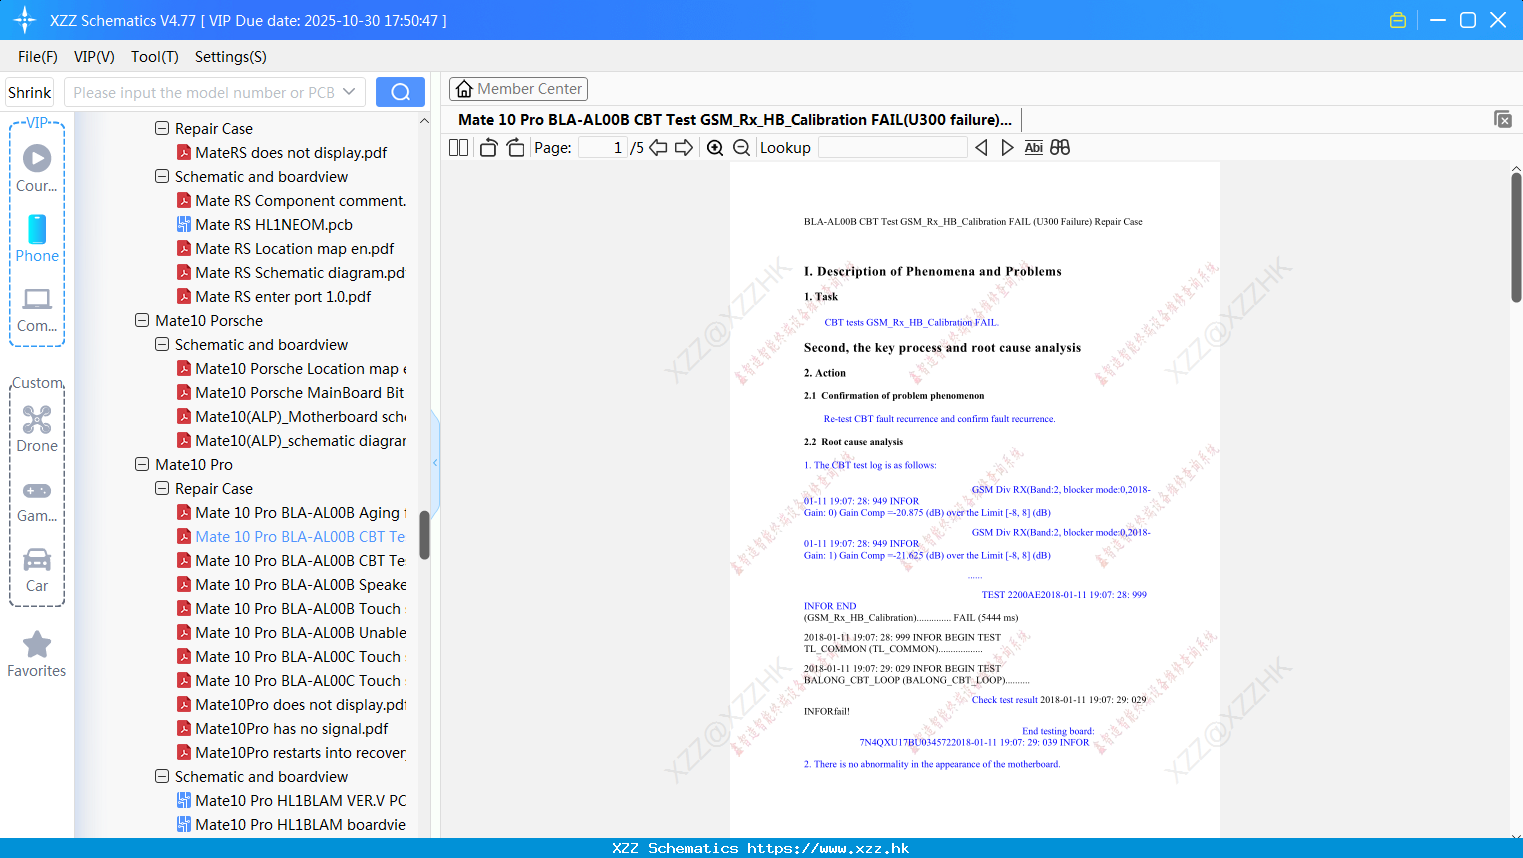Viewport: 1523px width, 858px height.
Task: Open Mate RS Schematic diagram pdf
Action: (x=291, y=273)
